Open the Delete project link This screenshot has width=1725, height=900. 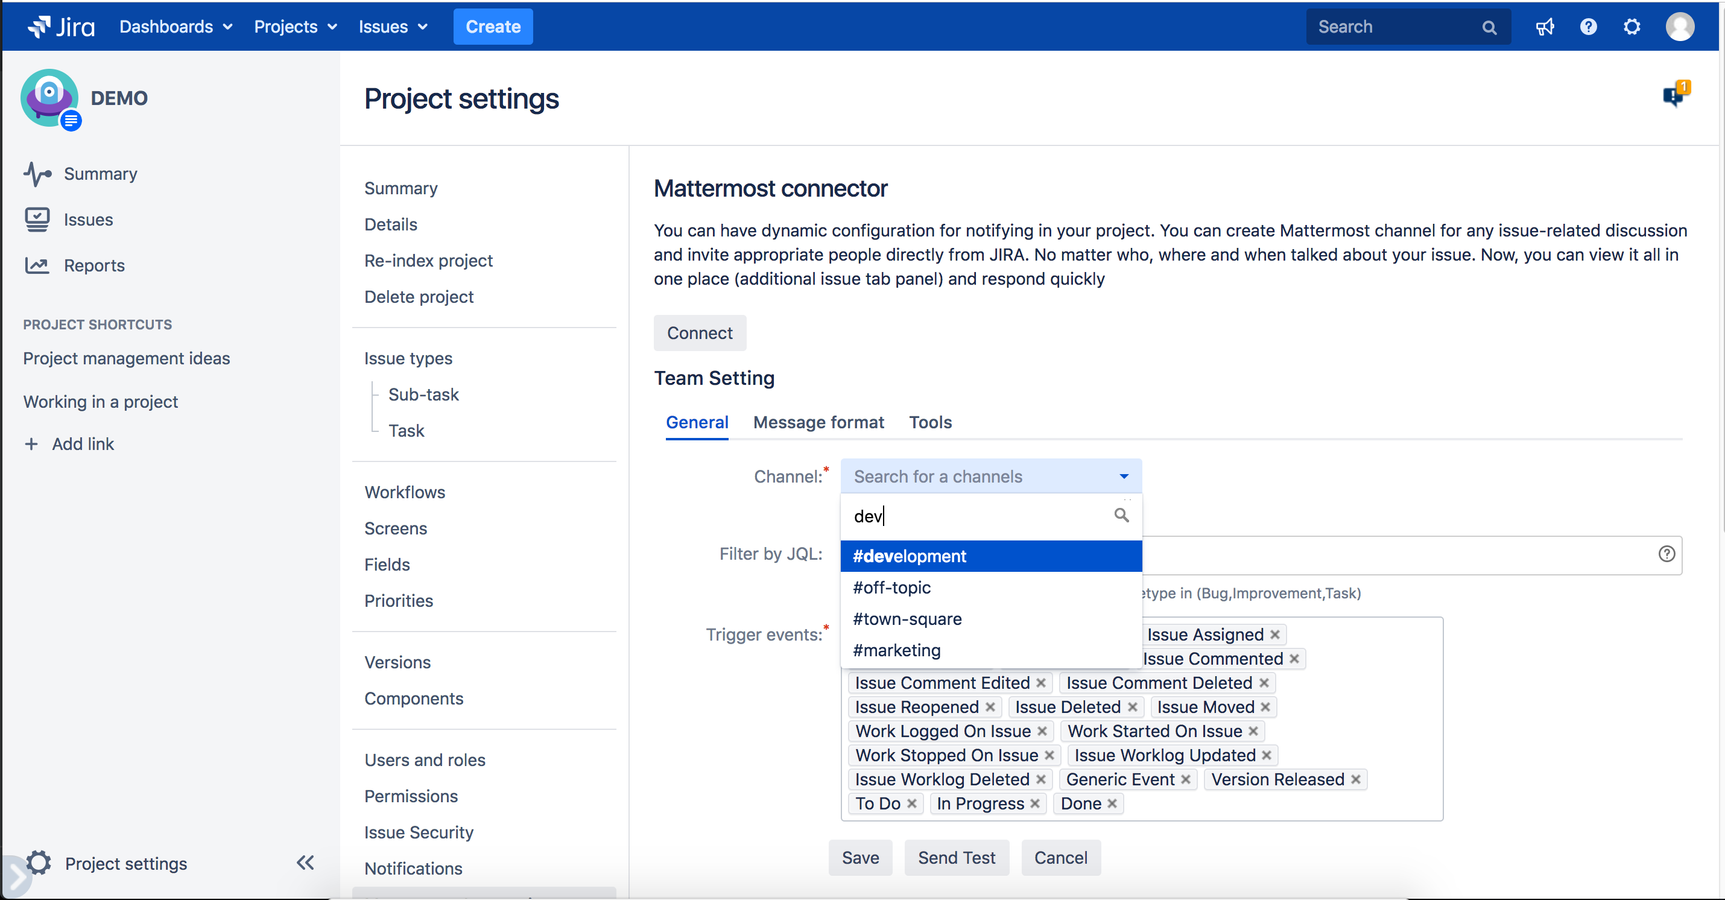pos(419,297)
